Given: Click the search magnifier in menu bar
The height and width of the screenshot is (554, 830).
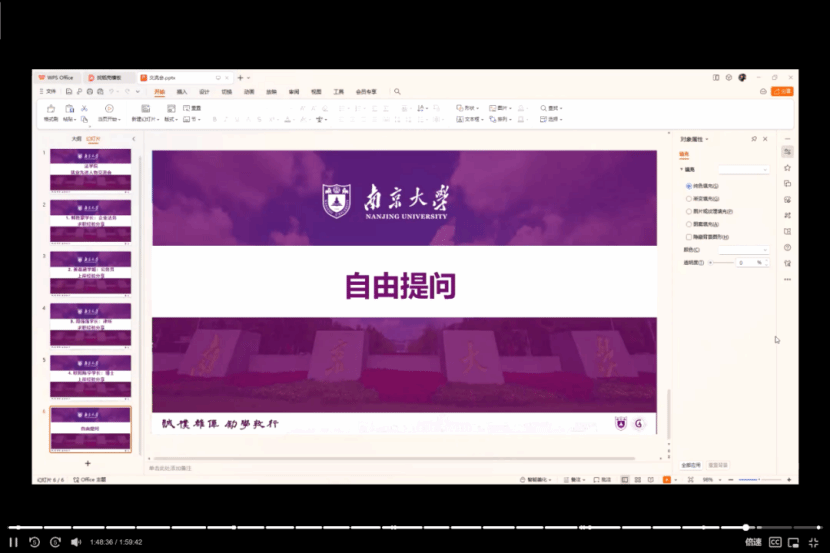Looking at the screenshot, I should (397, 92).
